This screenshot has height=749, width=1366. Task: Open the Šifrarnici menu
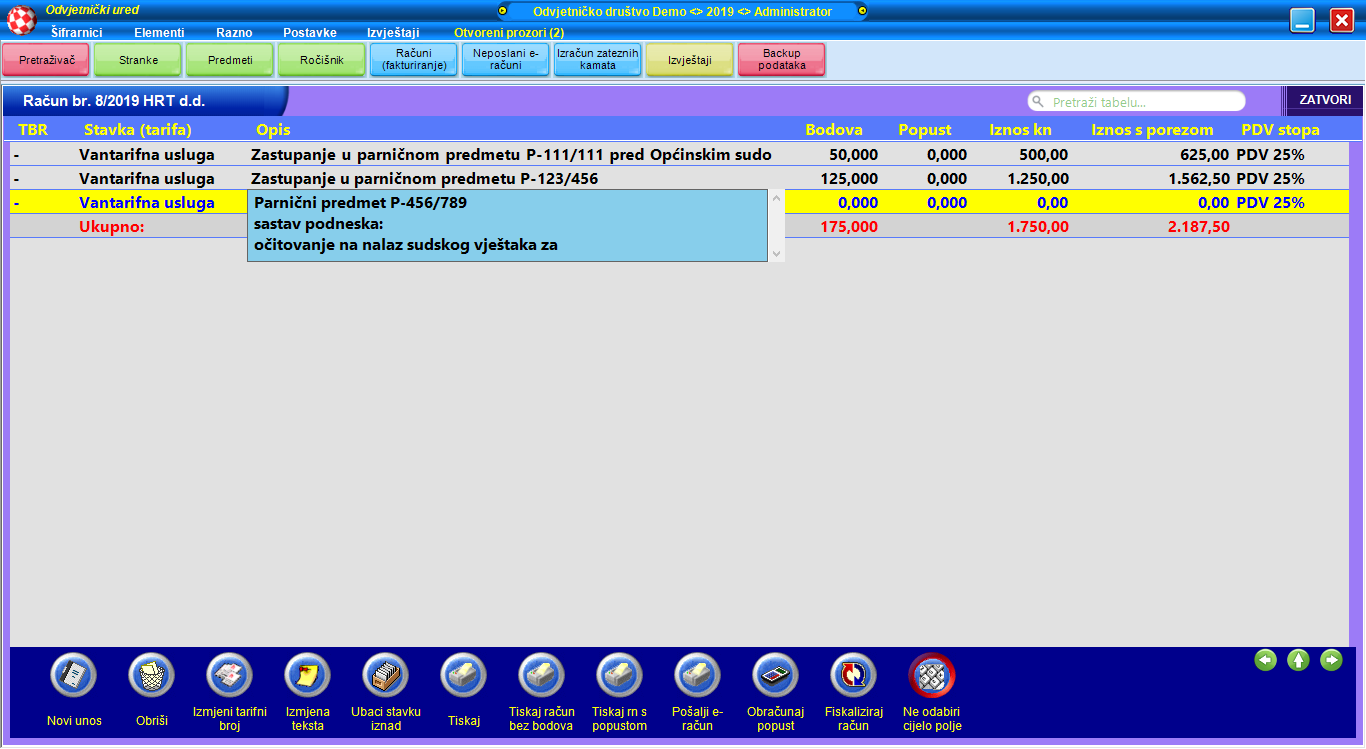[76, 32]
